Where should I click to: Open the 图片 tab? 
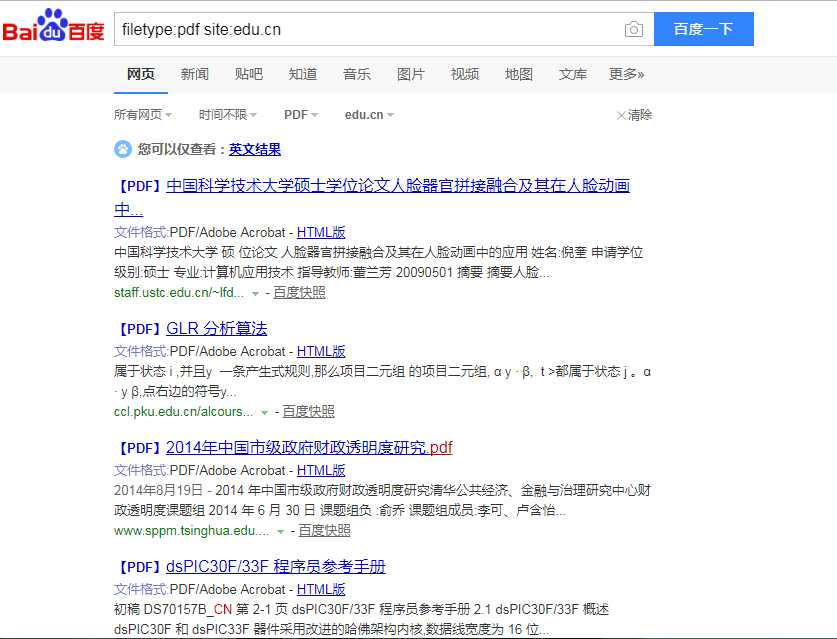click(x=410, y=74)
